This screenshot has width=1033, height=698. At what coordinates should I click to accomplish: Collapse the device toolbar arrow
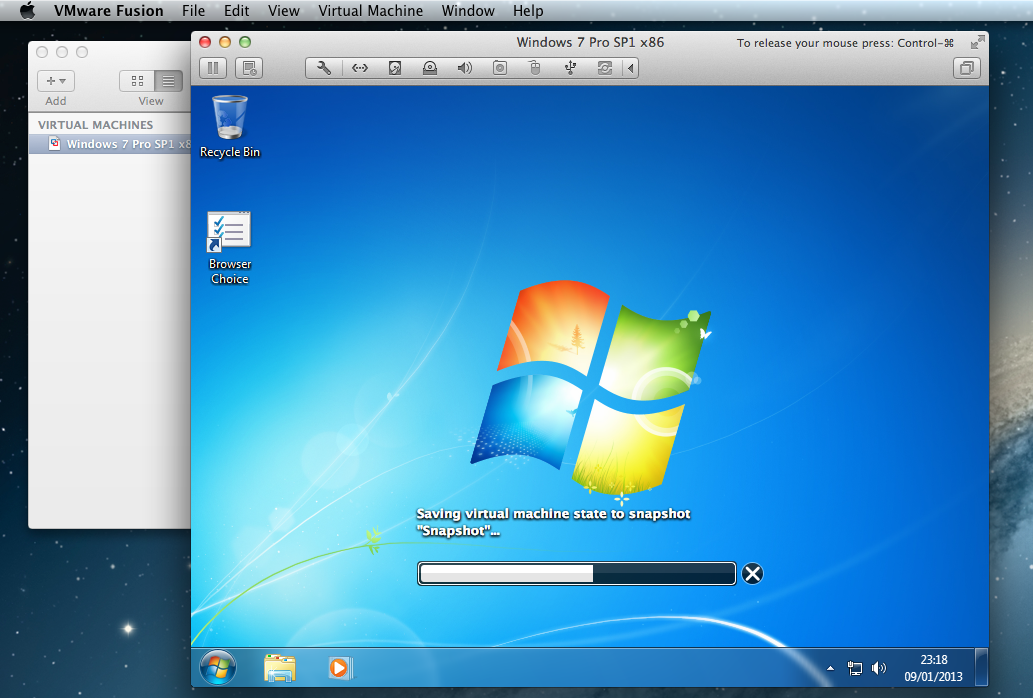click(x=630, y=68)
